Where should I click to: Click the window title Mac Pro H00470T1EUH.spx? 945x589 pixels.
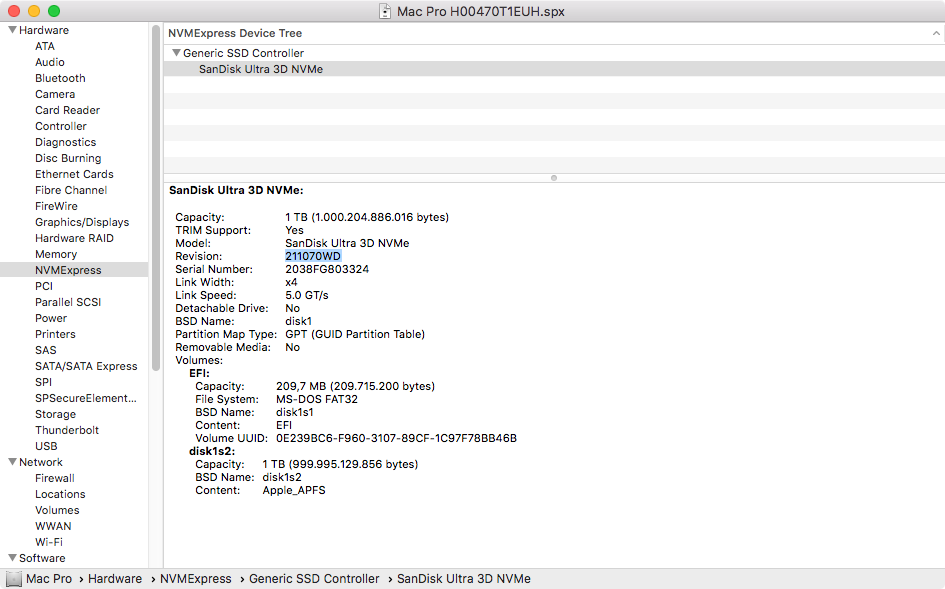tap(480, 11)
